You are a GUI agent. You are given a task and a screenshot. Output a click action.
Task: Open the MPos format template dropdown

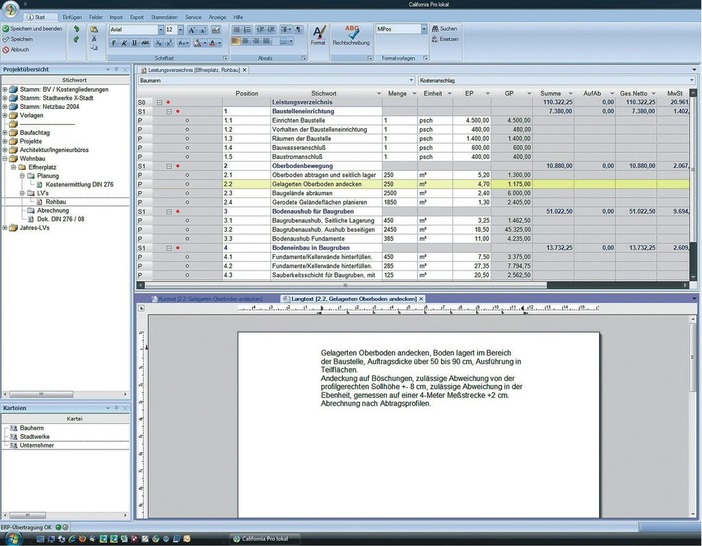[424, 29]
